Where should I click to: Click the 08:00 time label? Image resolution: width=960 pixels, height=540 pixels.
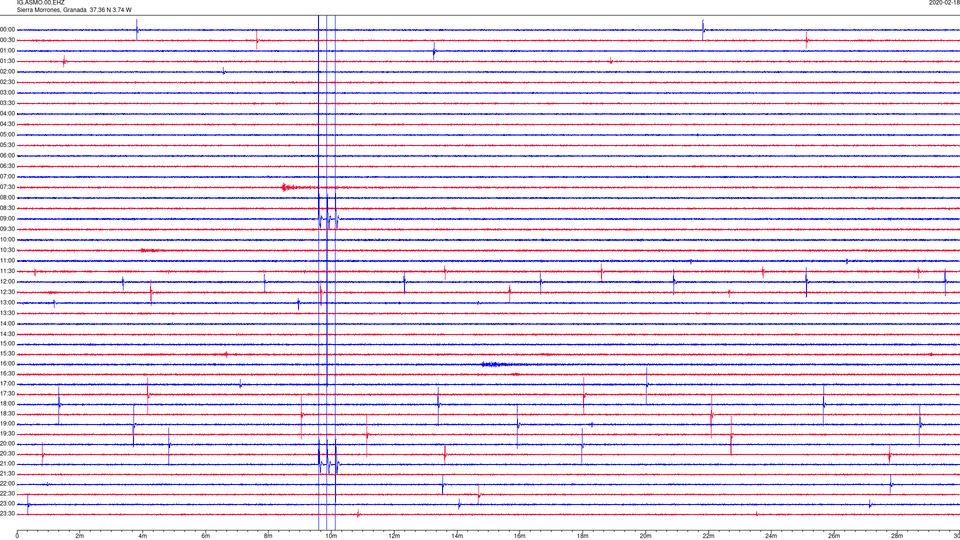[8, 198]
